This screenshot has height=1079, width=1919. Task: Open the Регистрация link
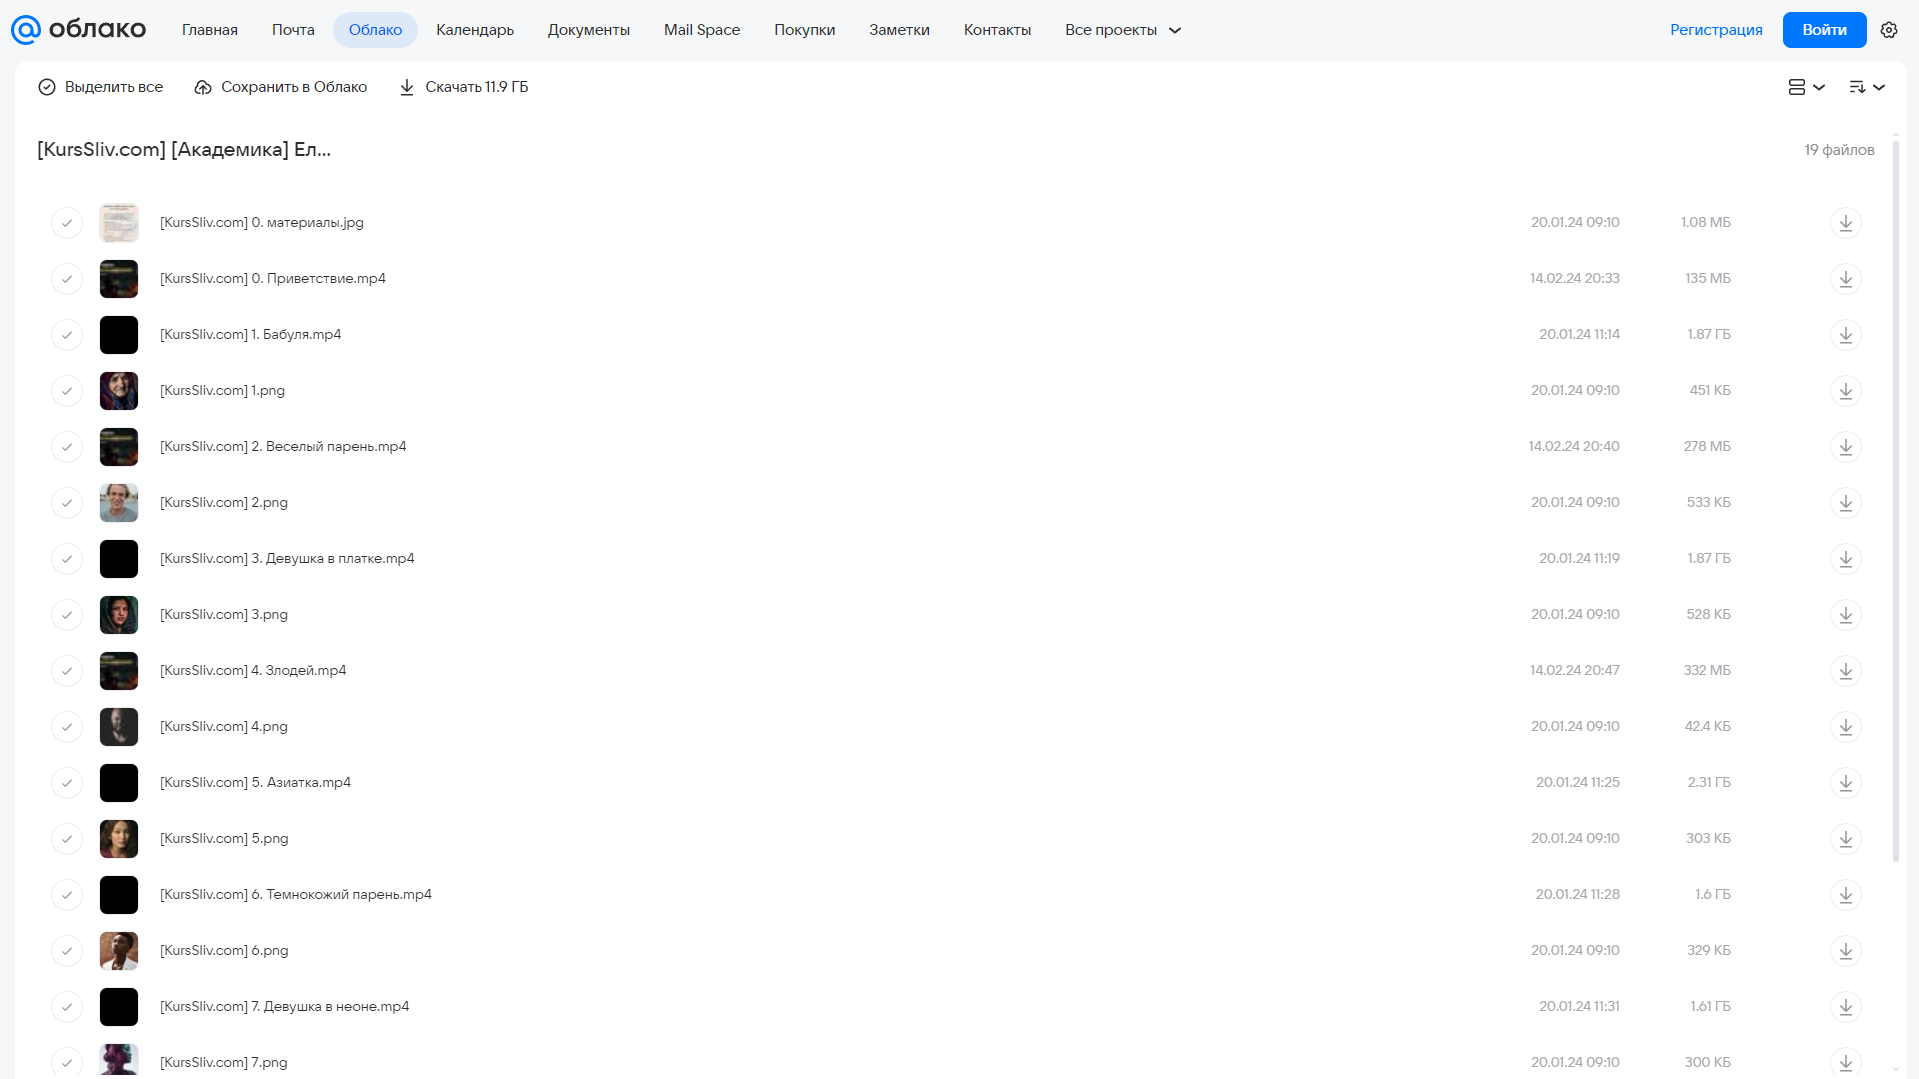(x=1716, y=30)
